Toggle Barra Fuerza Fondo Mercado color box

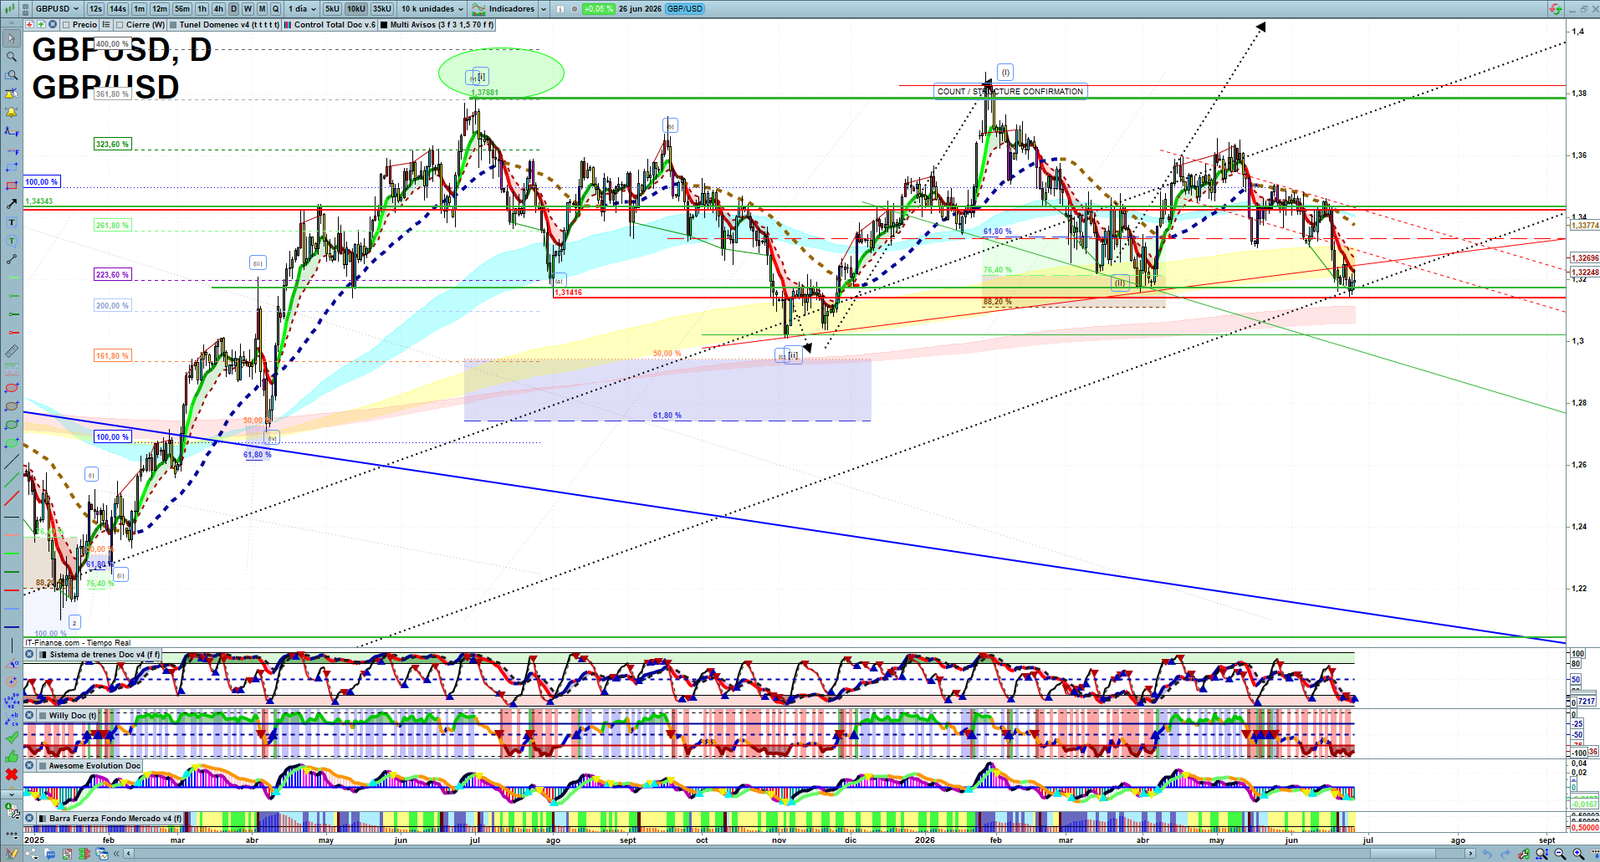click(42, 818)
